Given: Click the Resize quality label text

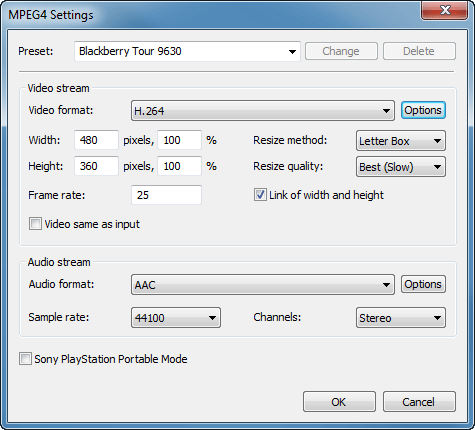Looking at the screenshot, I should [x=288, y=166].
